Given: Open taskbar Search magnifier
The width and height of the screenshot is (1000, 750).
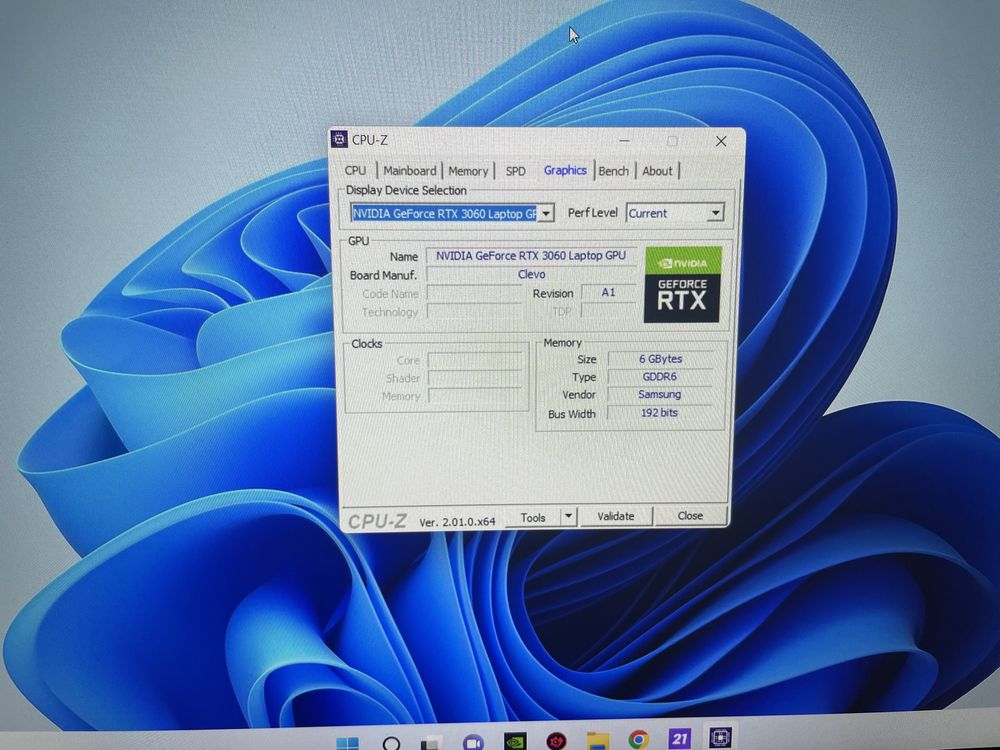Looking at the screenshot, I should [391, 744].
